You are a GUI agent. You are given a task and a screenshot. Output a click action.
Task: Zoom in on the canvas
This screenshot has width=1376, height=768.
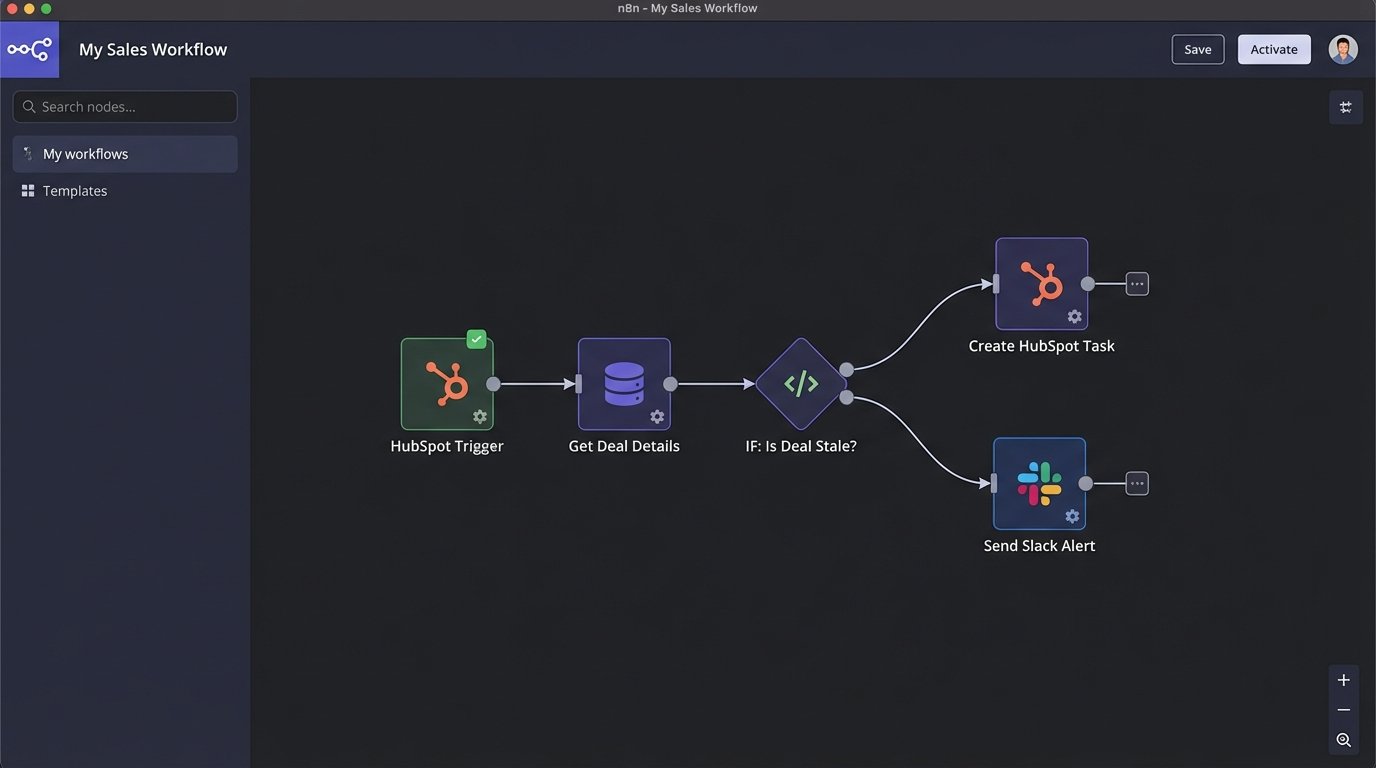point(1343,679)
